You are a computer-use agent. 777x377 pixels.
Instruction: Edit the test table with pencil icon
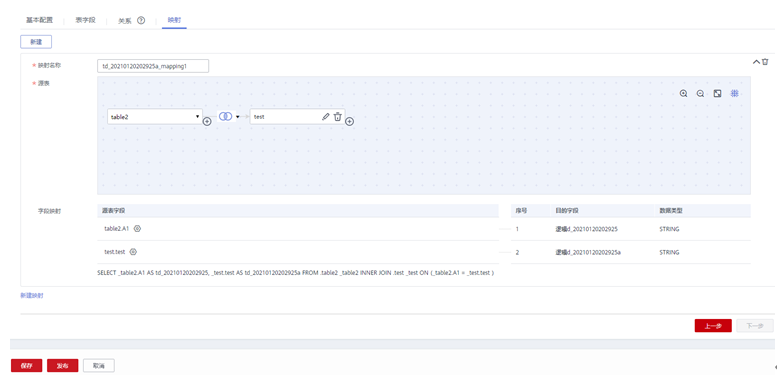326,116
